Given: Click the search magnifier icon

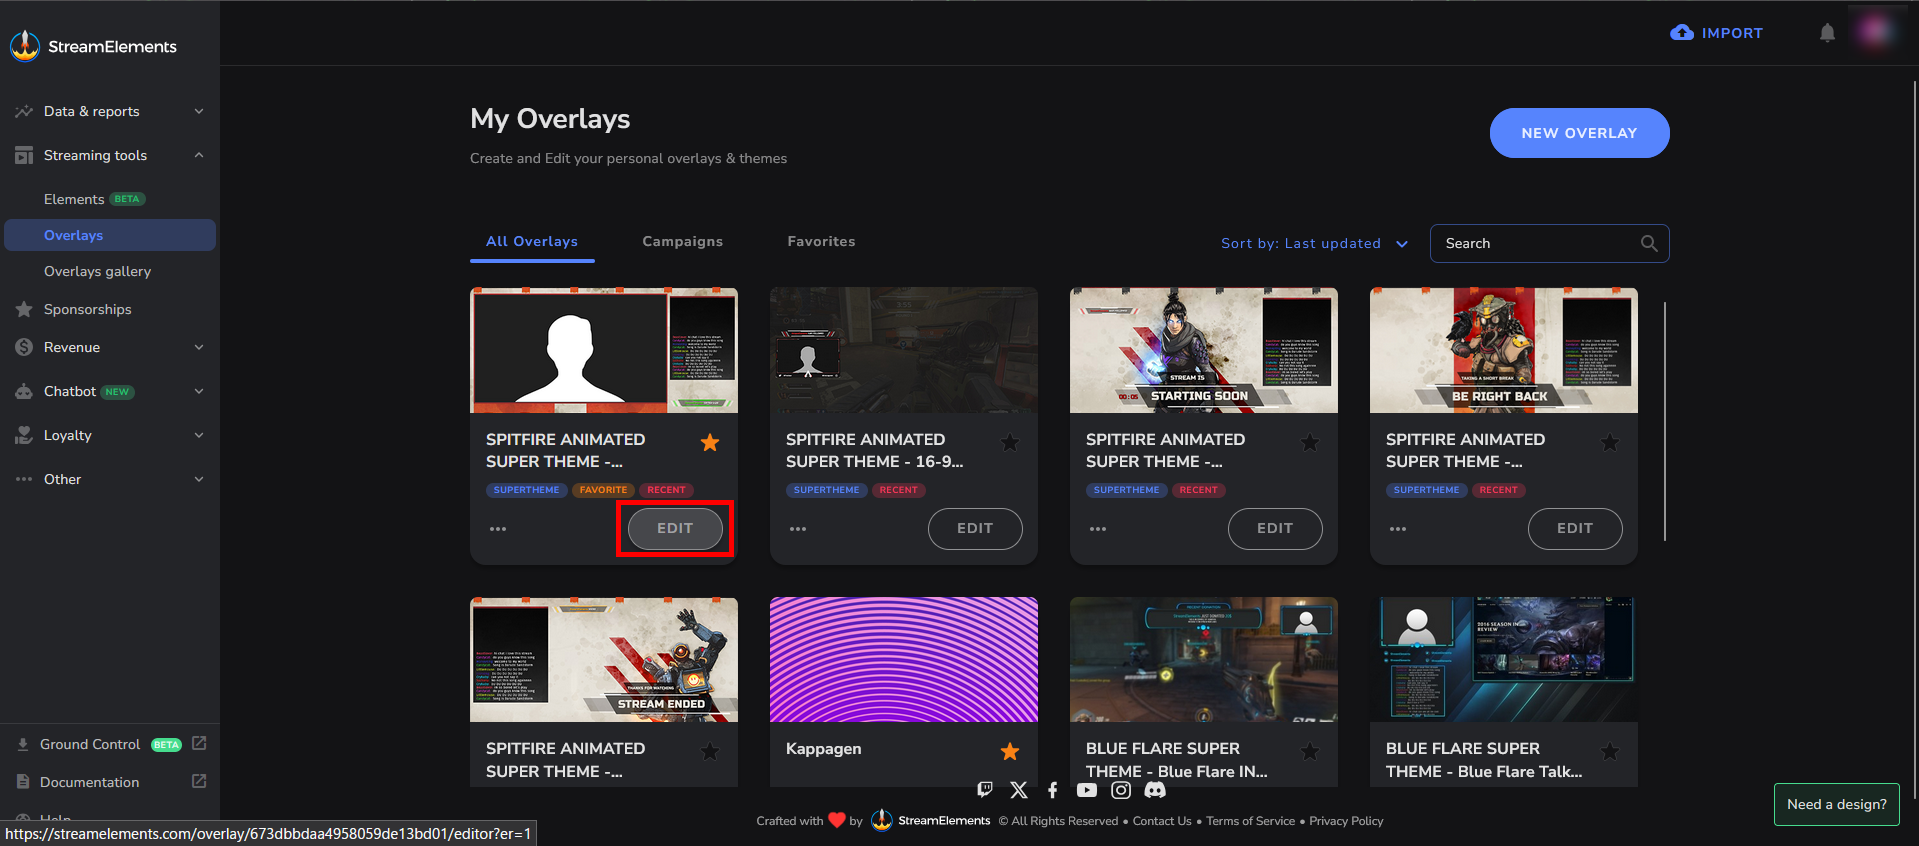Looking at the screenshot, I should tap(1649, 243).
